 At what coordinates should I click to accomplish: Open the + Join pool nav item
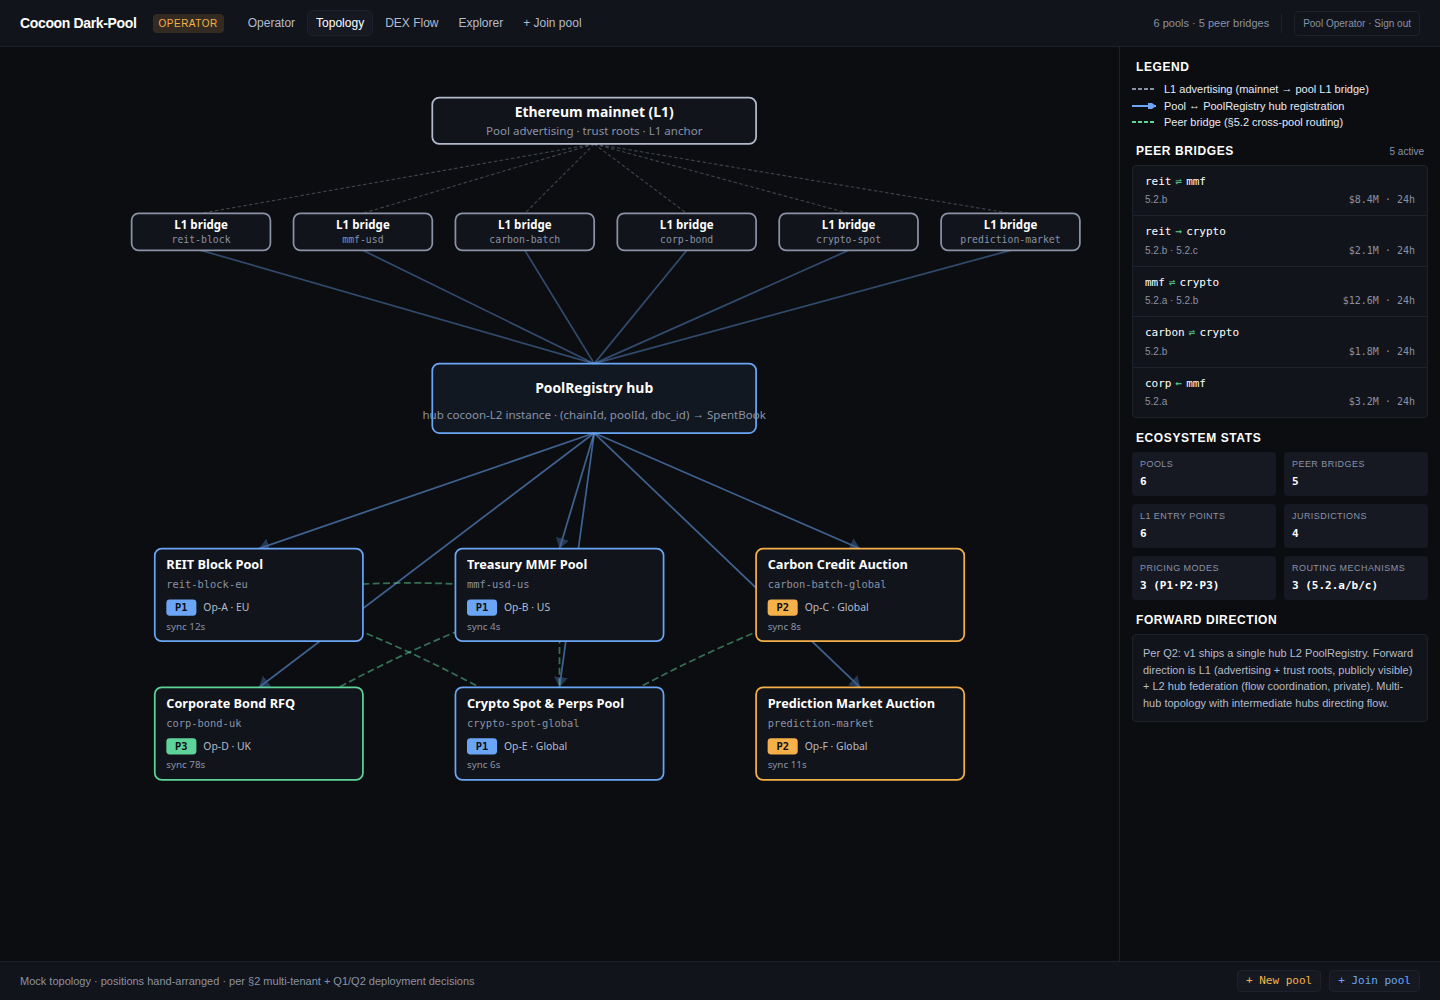tap(552, 23)
